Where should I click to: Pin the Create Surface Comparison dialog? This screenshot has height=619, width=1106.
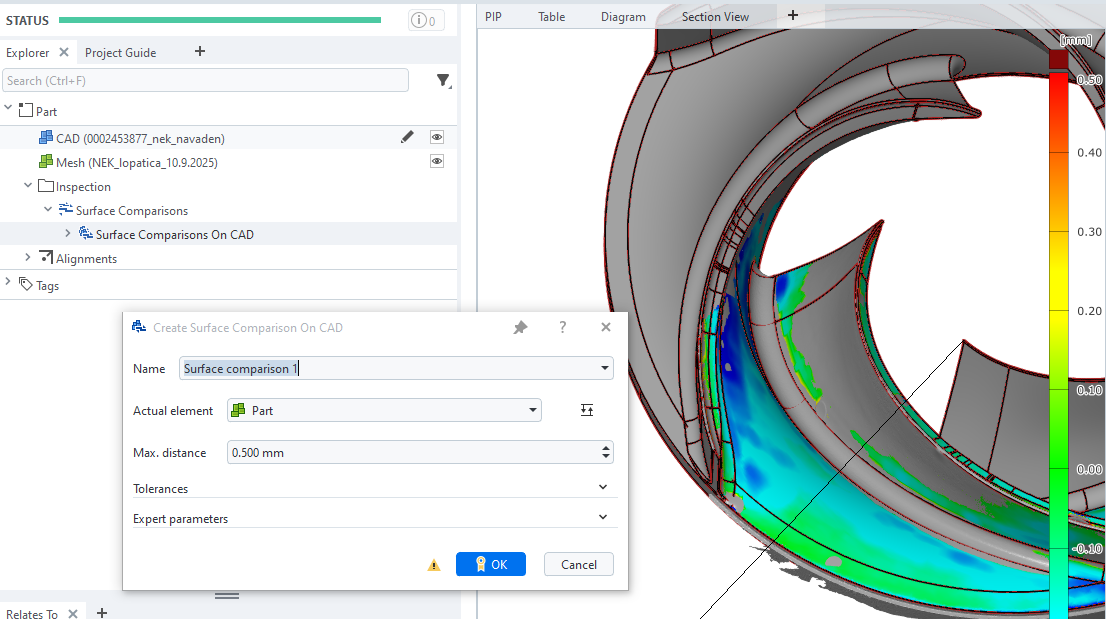pyautogui.click(x=520, y=328)
